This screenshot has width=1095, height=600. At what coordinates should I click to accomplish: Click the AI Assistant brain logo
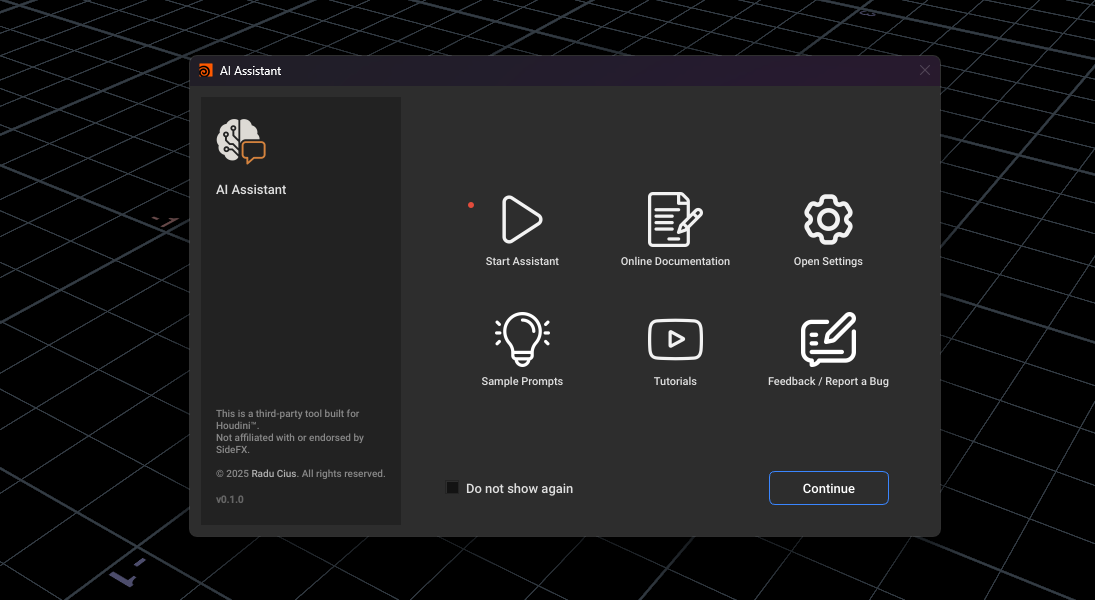241,141
